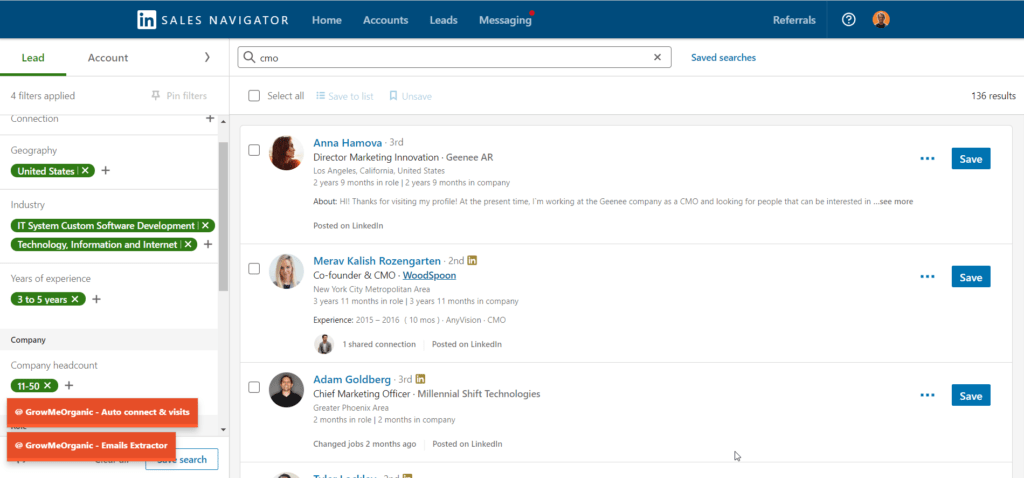Image resolution: width=1024 pixels, height=478 pixels.
Task: Click the 136 results count
Action: point(993,96)
